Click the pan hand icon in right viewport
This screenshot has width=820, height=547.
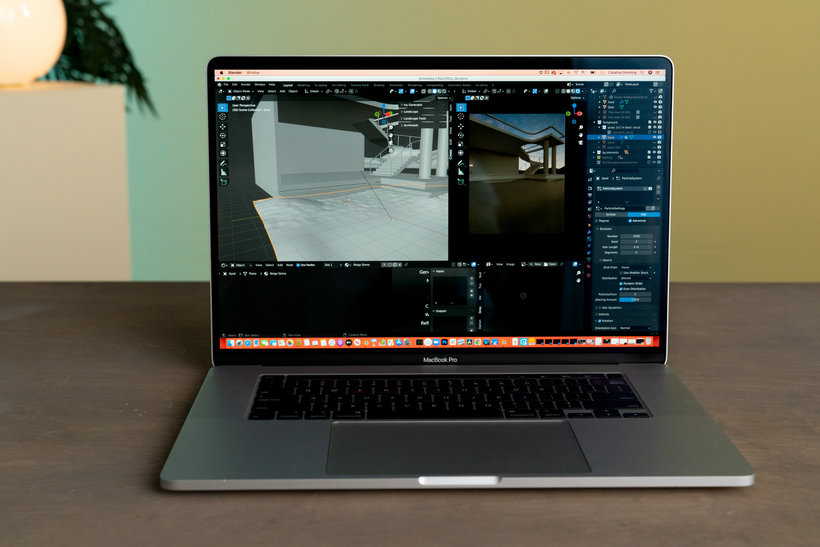(580, 135)
